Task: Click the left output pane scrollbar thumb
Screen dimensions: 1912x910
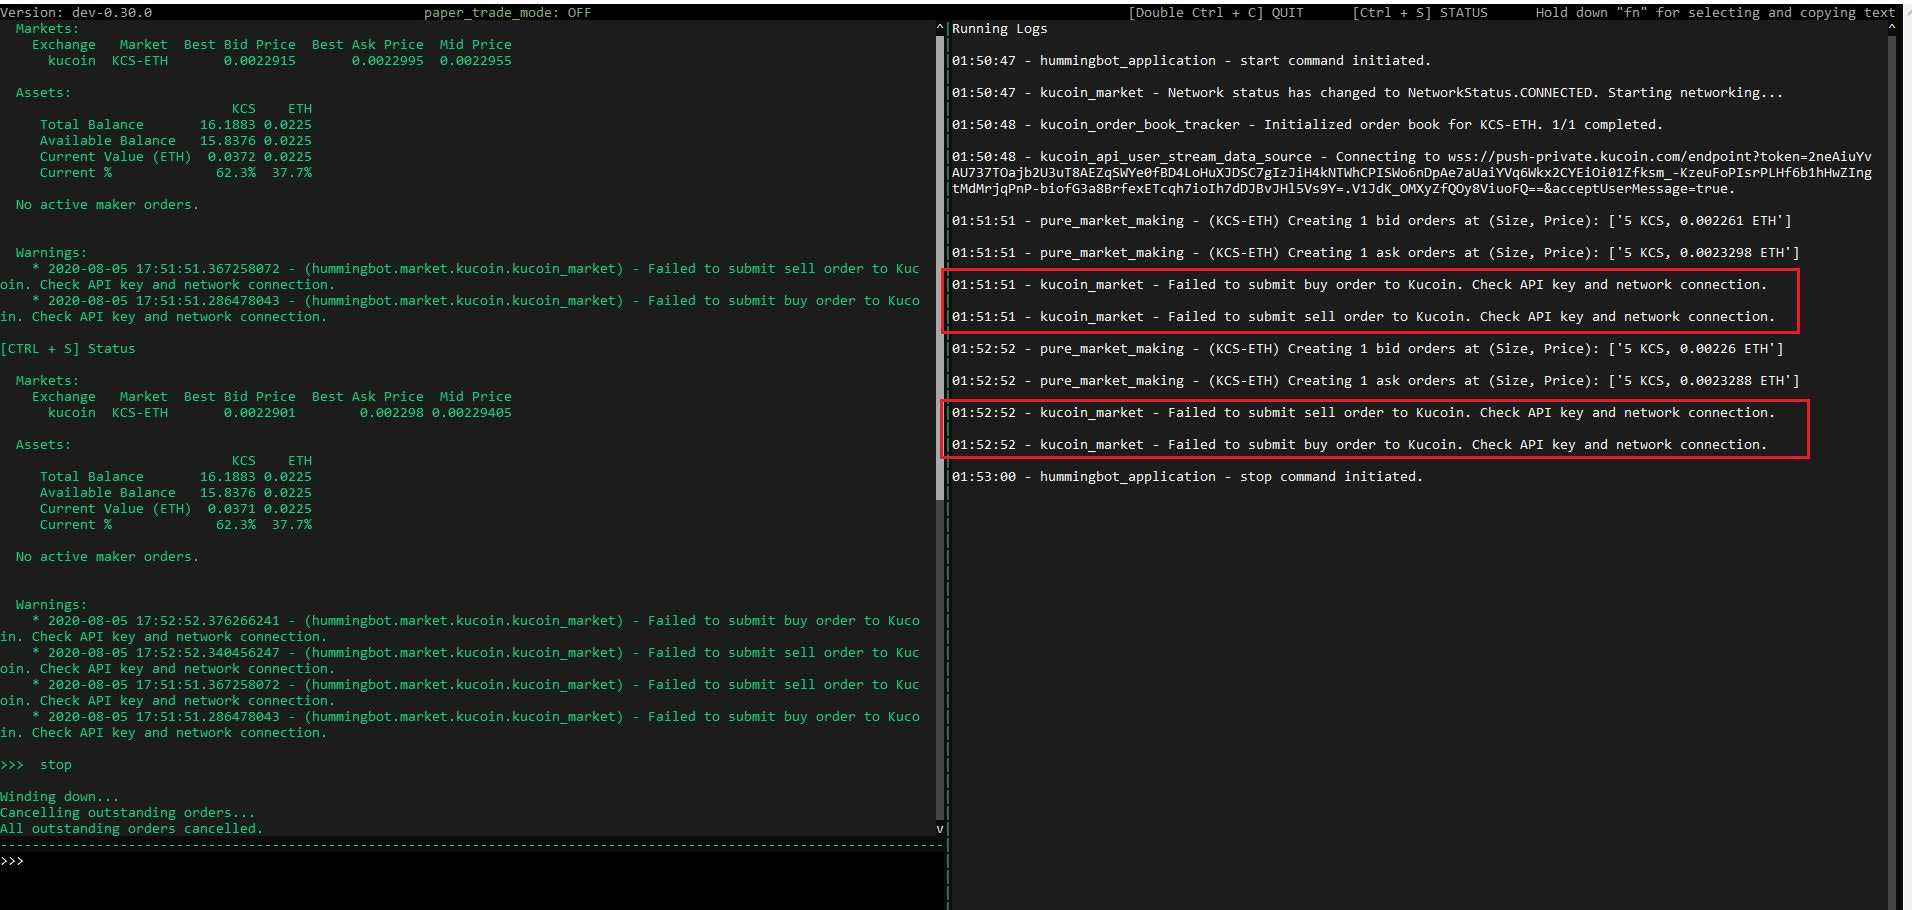Action: click(939, 270)
